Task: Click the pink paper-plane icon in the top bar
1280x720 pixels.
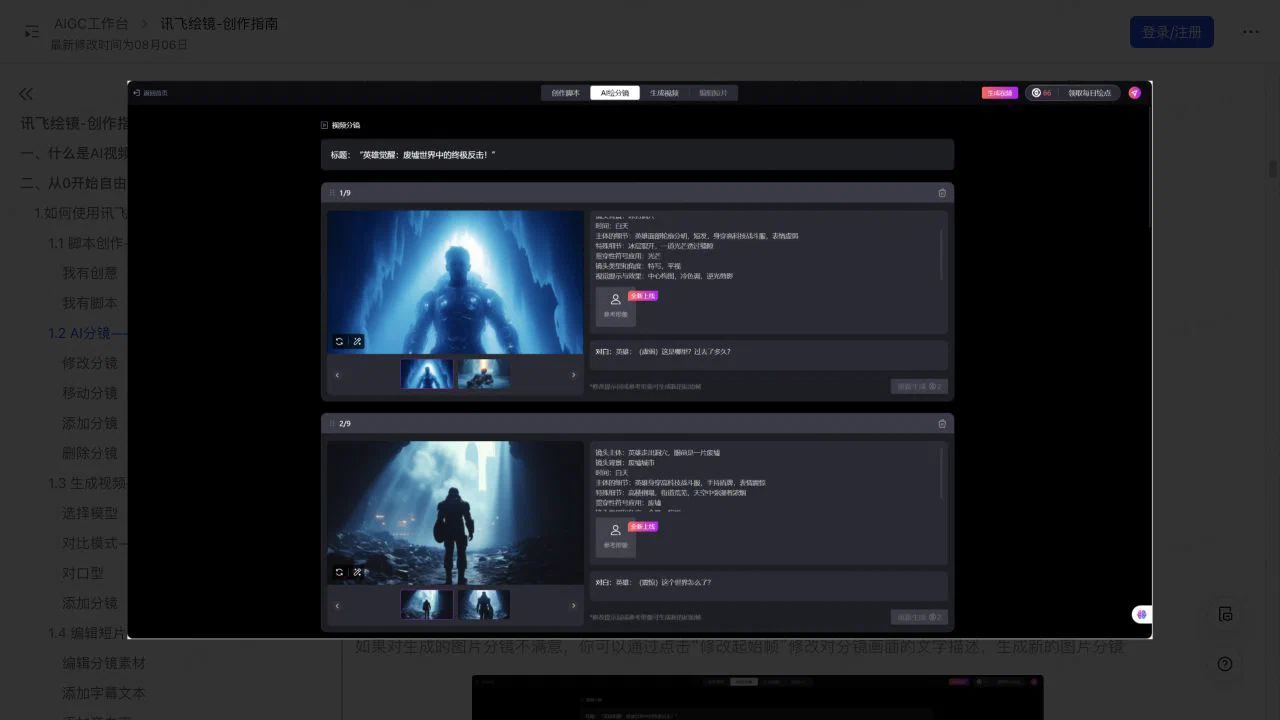Action: [1134, 93]
